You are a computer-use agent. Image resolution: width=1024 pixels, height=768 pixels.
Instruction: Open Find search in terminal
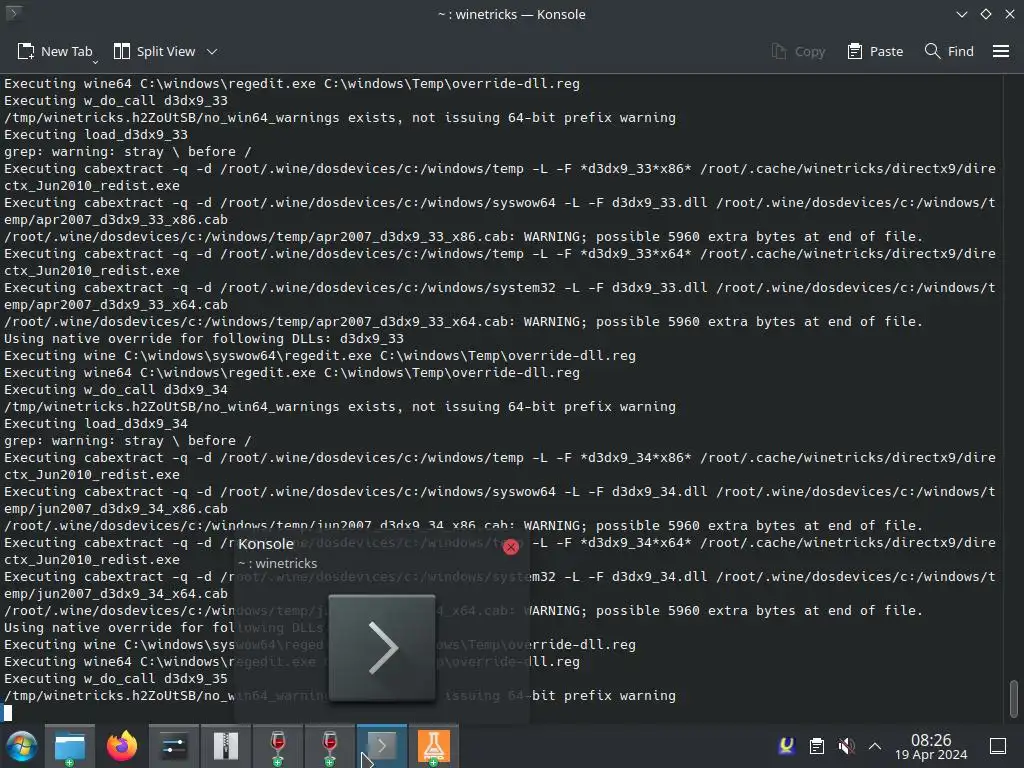point(950,52)
